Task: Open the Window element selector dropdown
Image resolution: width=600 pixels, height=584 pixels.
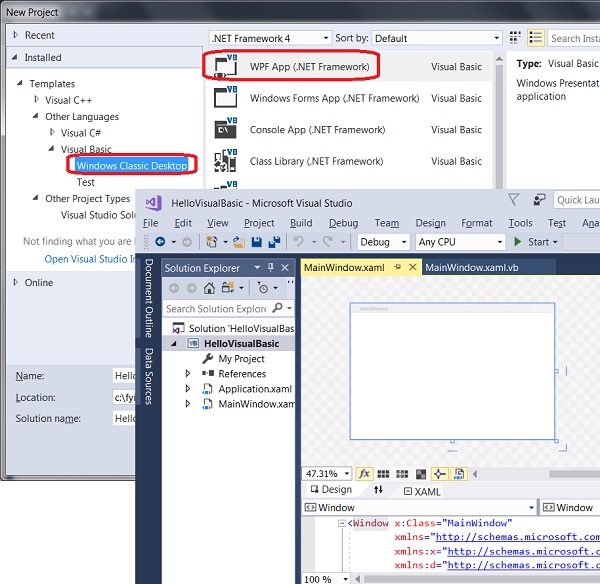Action: click(x=531, y=508)
